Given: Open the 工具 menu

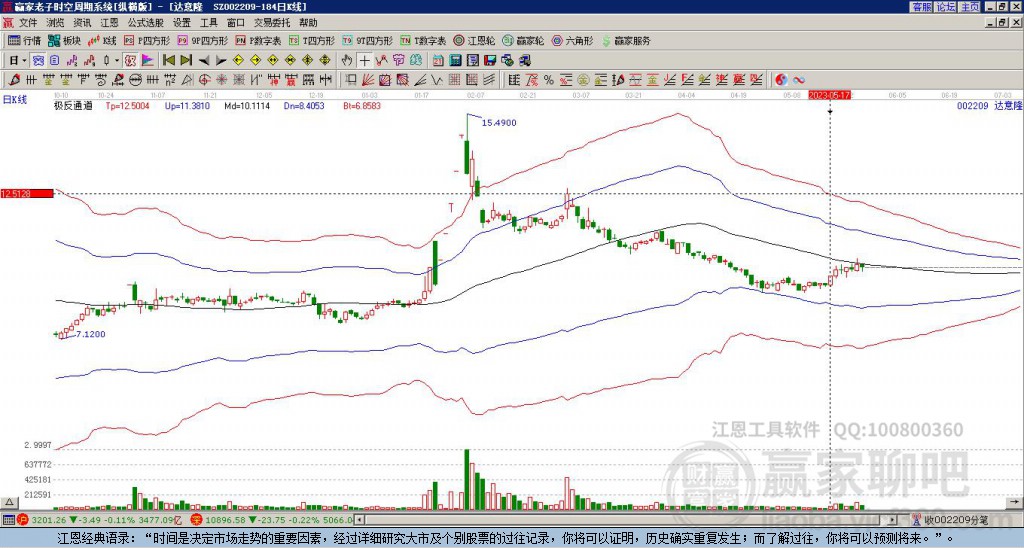Looking at the screenshot, I should point(208,23).
